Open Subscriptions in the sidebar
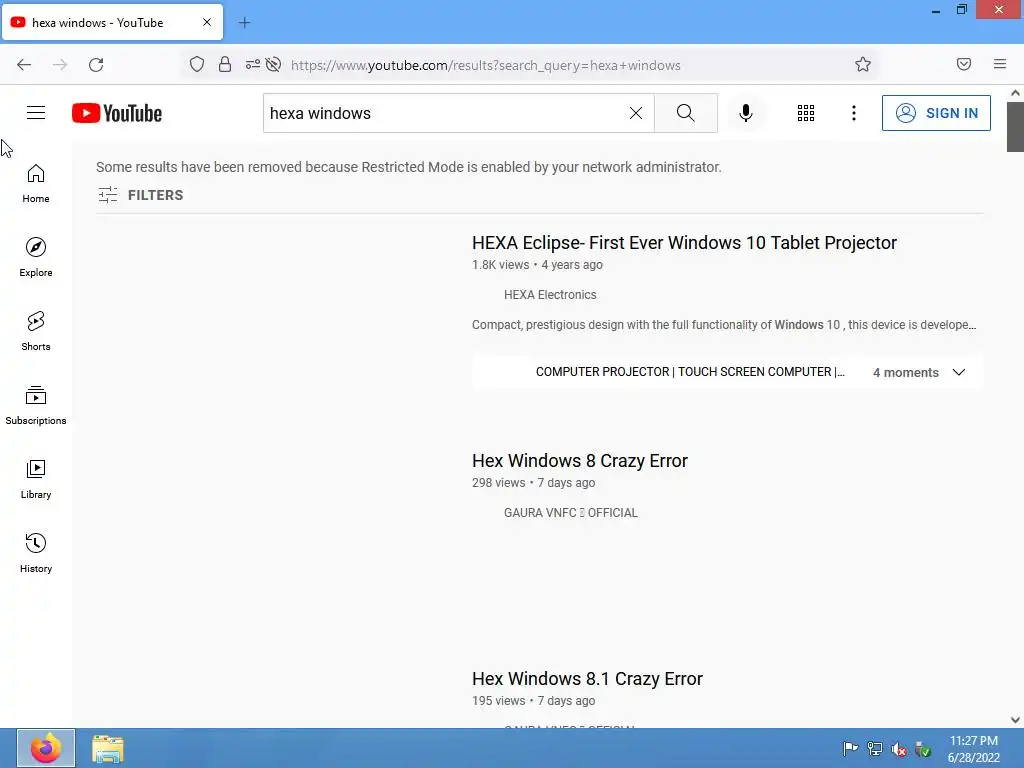 tap(36, 405)
